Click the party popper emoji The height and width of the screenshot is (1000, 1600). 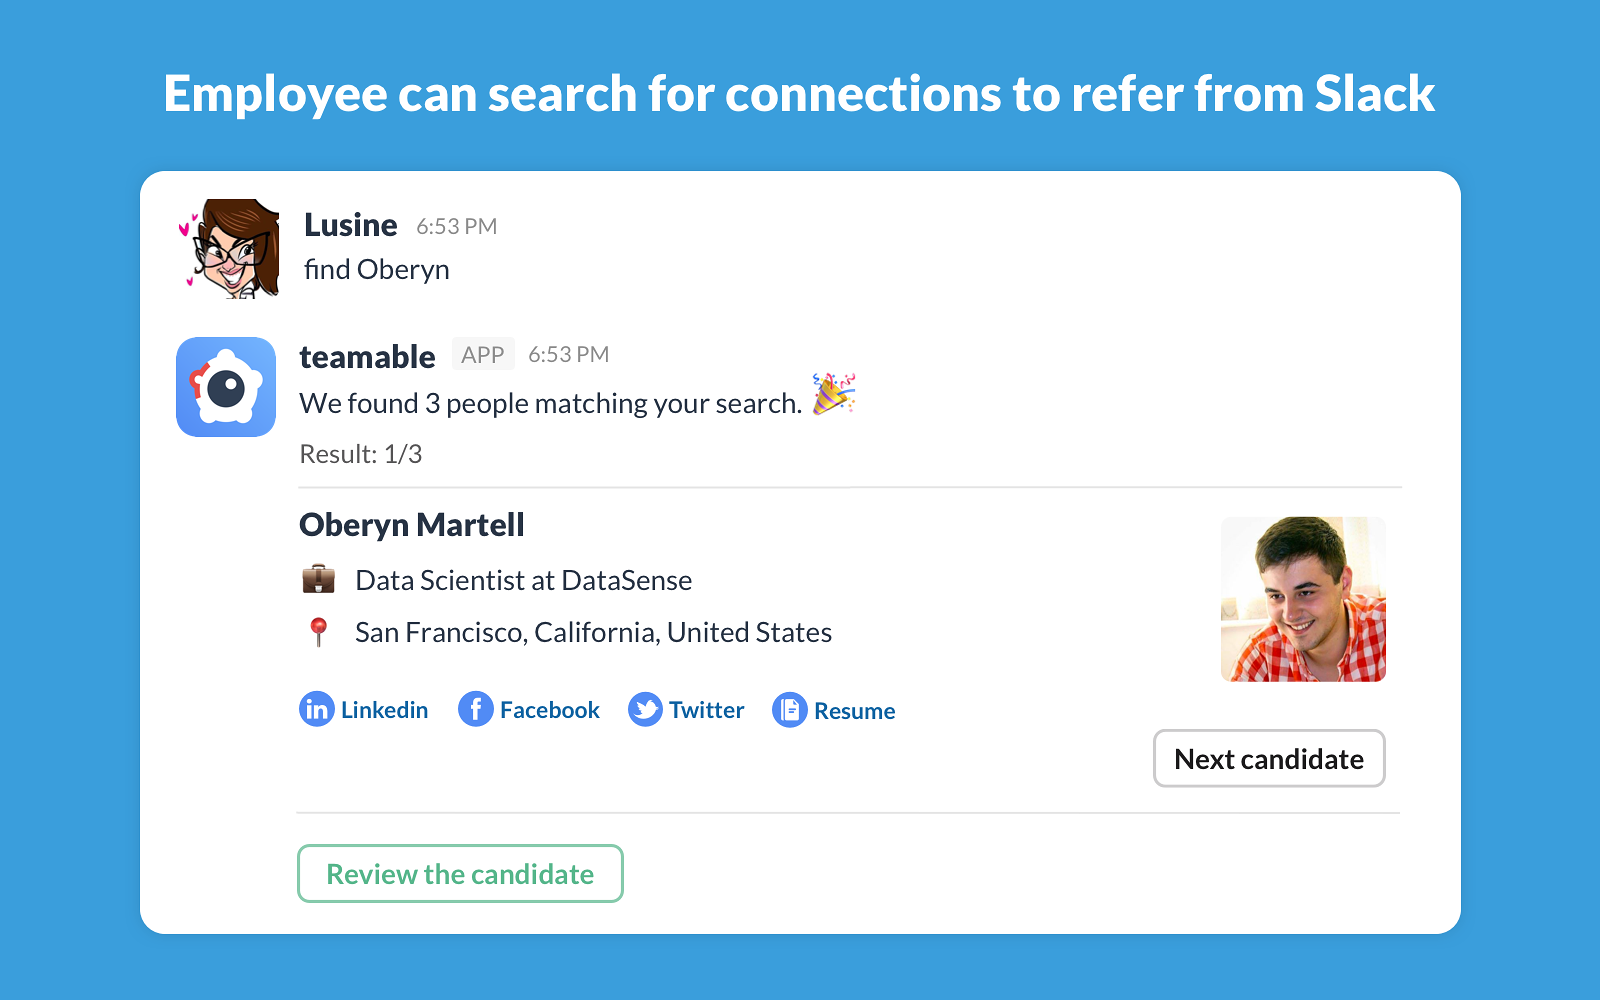pos(833,394)
